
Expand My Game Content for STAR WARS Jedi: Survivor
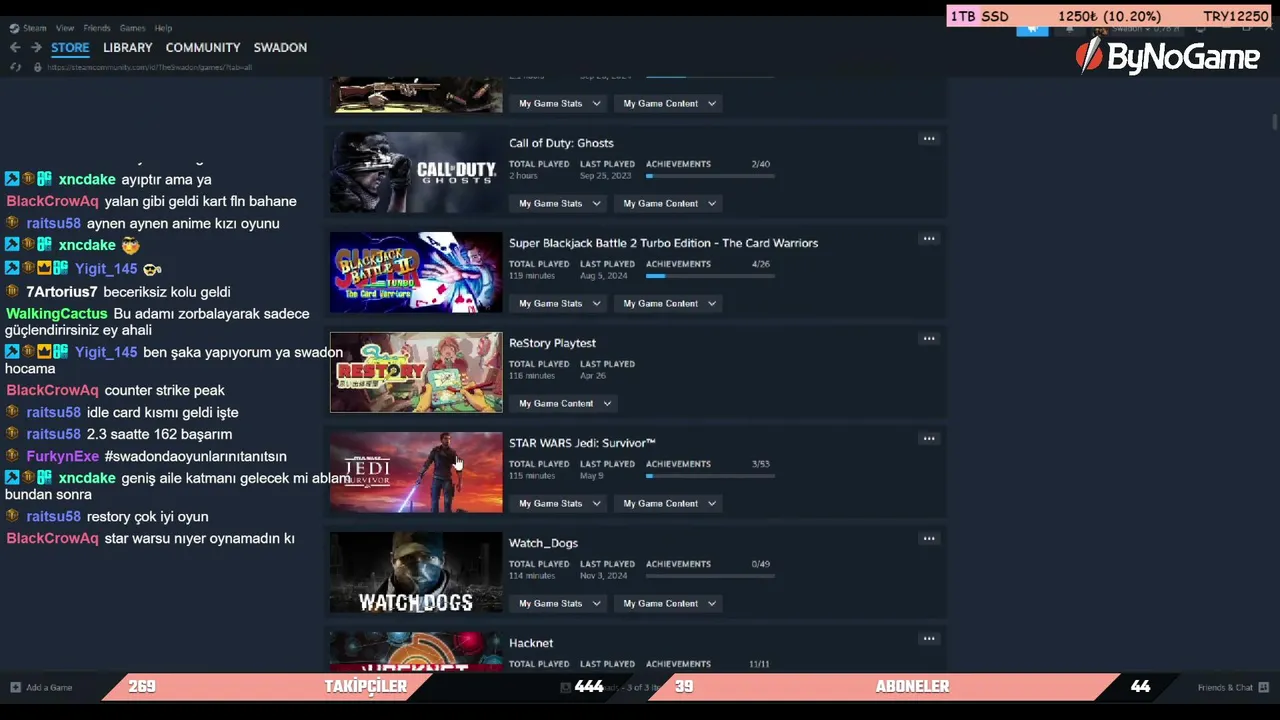click(669, 503)
